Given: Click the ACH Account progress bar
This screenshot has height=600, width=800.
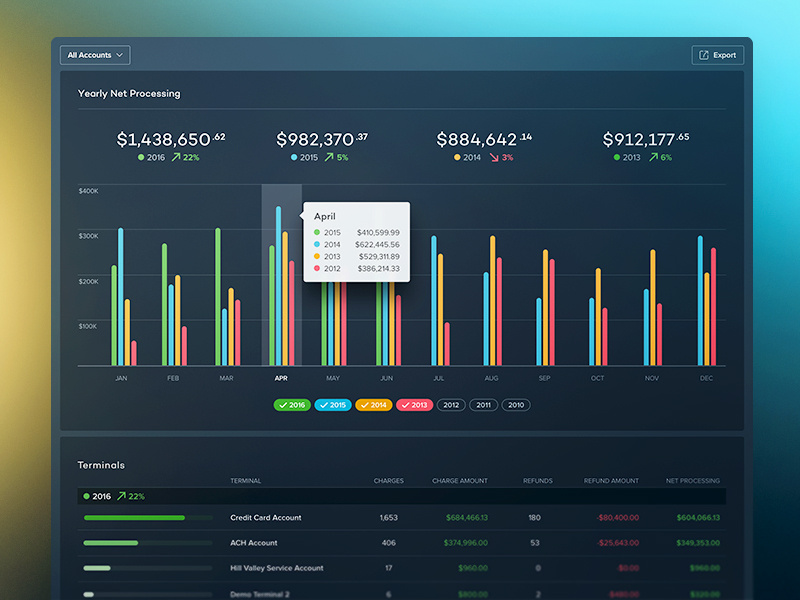Looking at the screenshot, I should [x=148, y=543].
